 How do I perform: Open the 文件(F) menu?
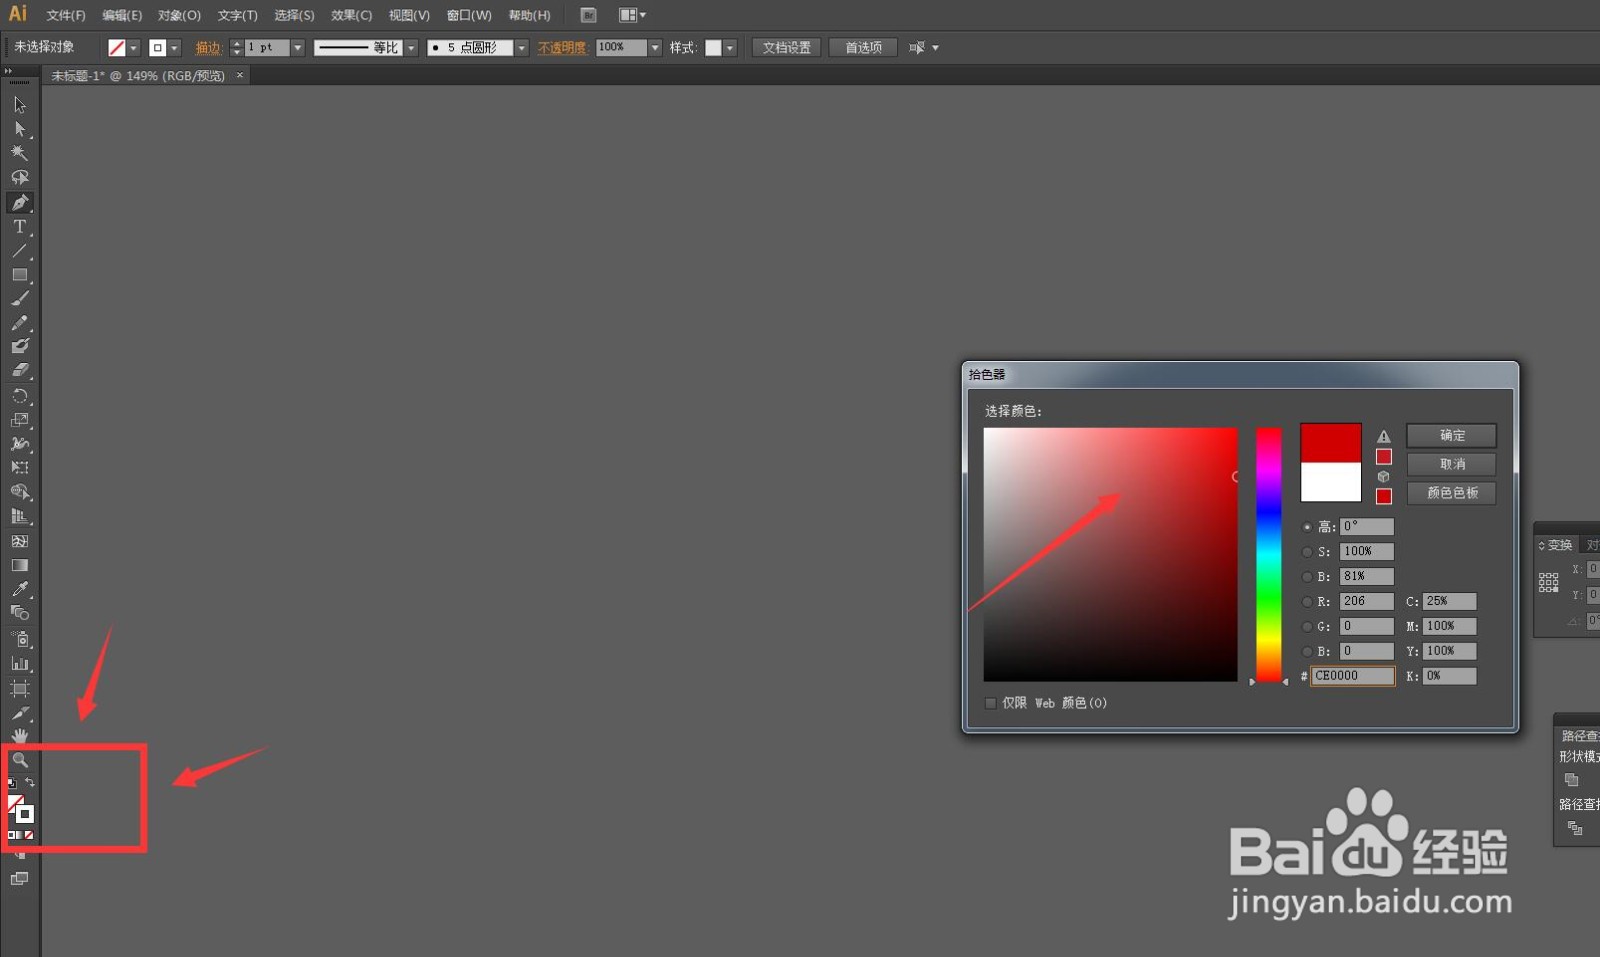(66, 15)
